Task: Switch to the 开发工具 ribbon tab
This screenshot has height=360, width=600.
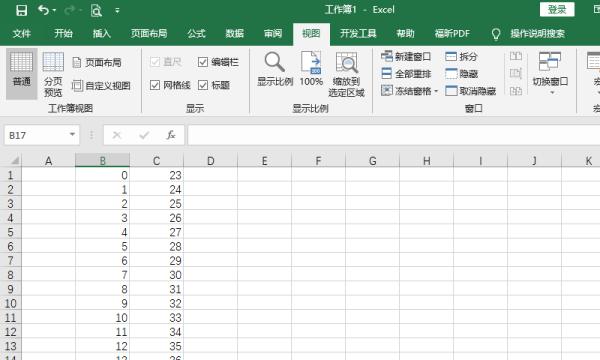Action: (358, 34)
